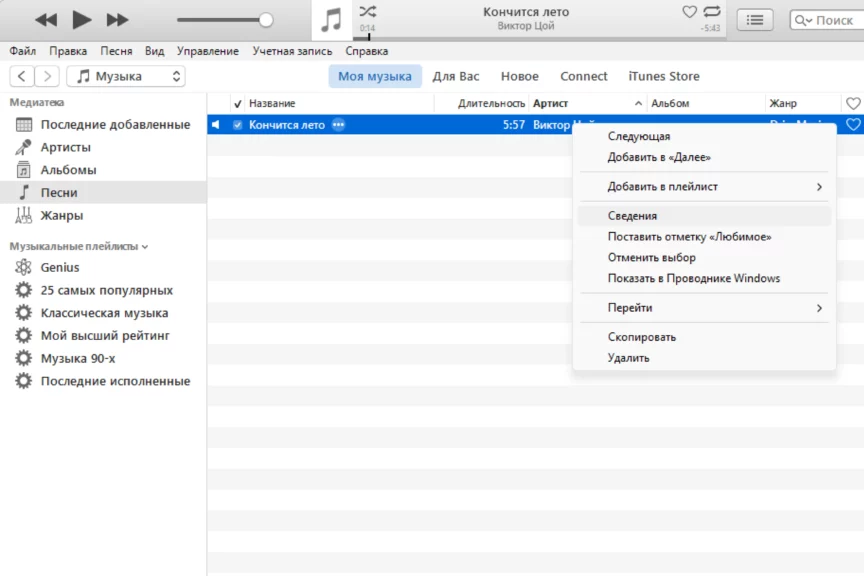864x576 pixels.
Task: Skip to next track with fast-forward button
Action: (117, 20)
